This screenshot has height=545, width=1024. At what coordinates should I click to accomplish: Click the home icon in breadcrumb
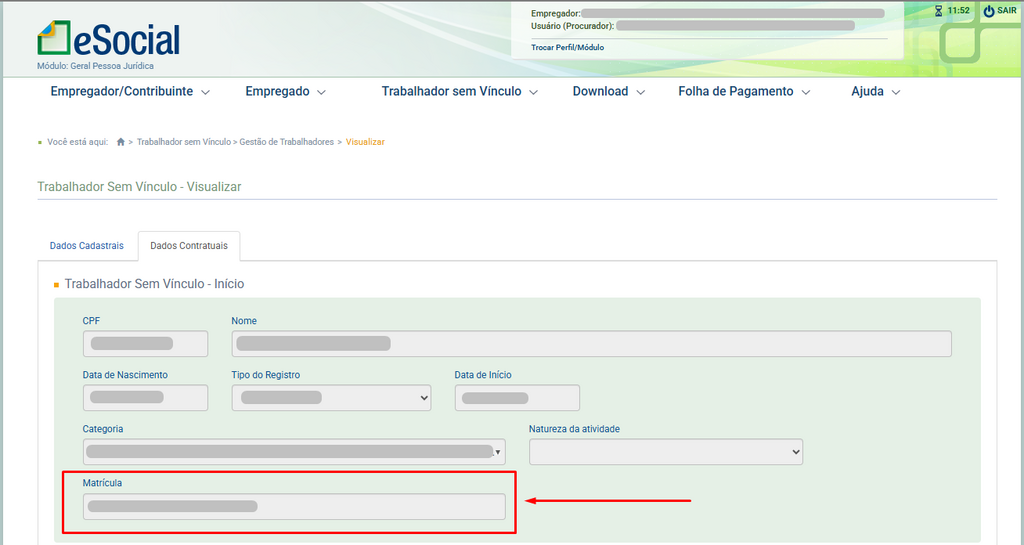click(121, 142)
